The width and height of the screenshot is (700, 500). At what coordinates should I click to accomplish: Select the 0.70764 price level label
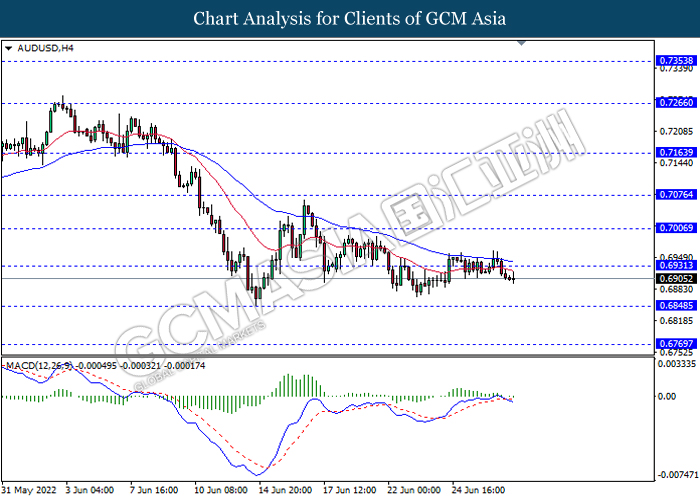pos(676,195)
